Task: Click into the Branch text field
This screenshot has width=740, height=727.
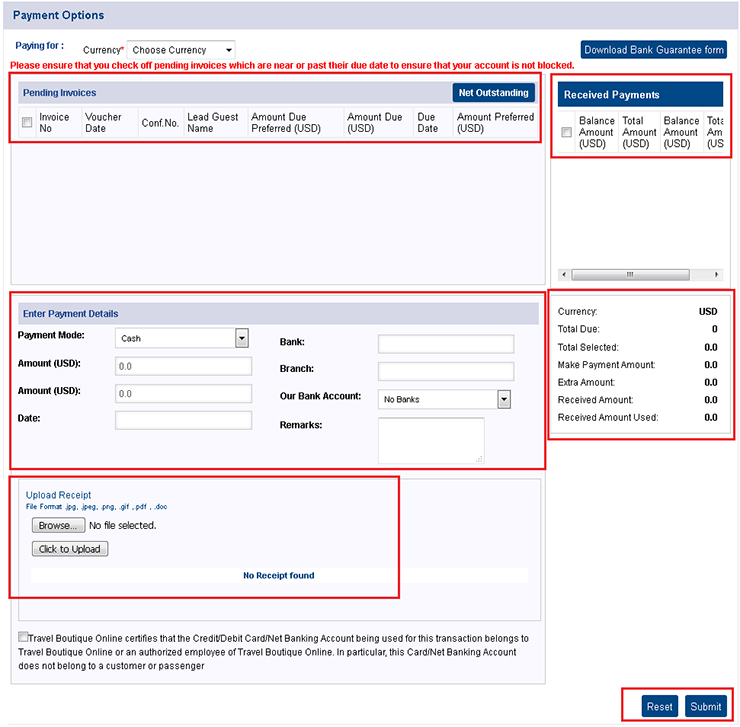Action: point(445,371)
